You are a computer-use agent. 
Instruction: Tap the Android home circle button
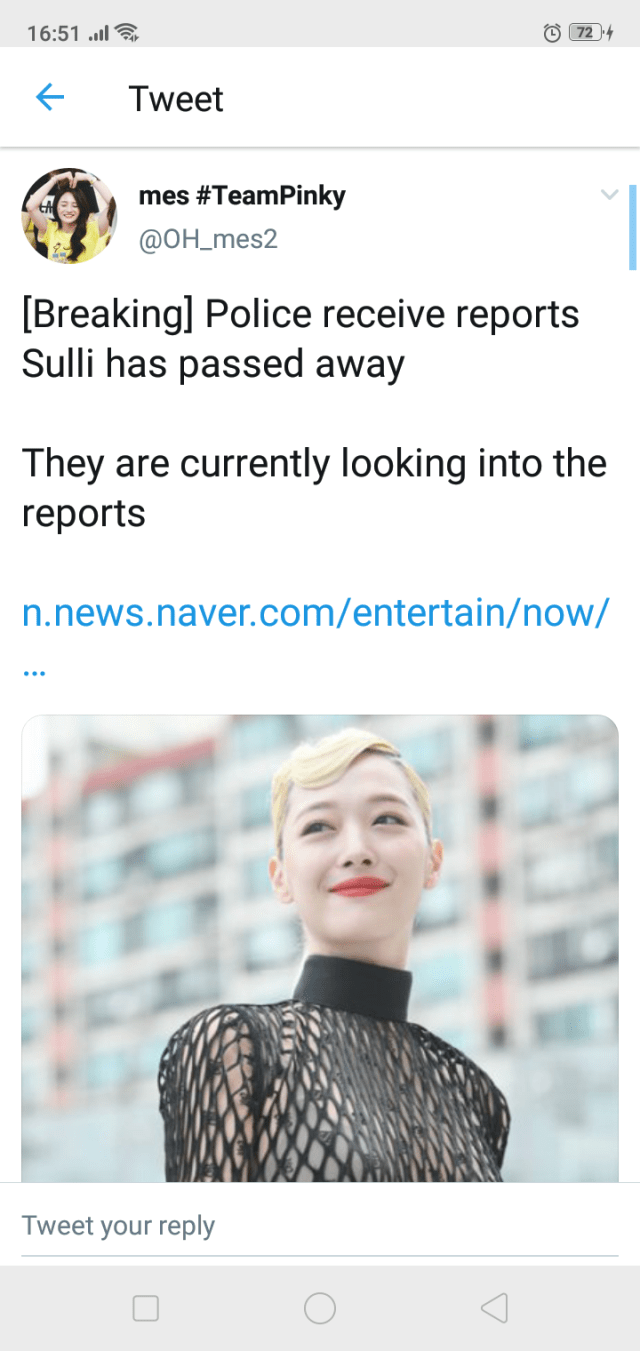coord(320,1308)
